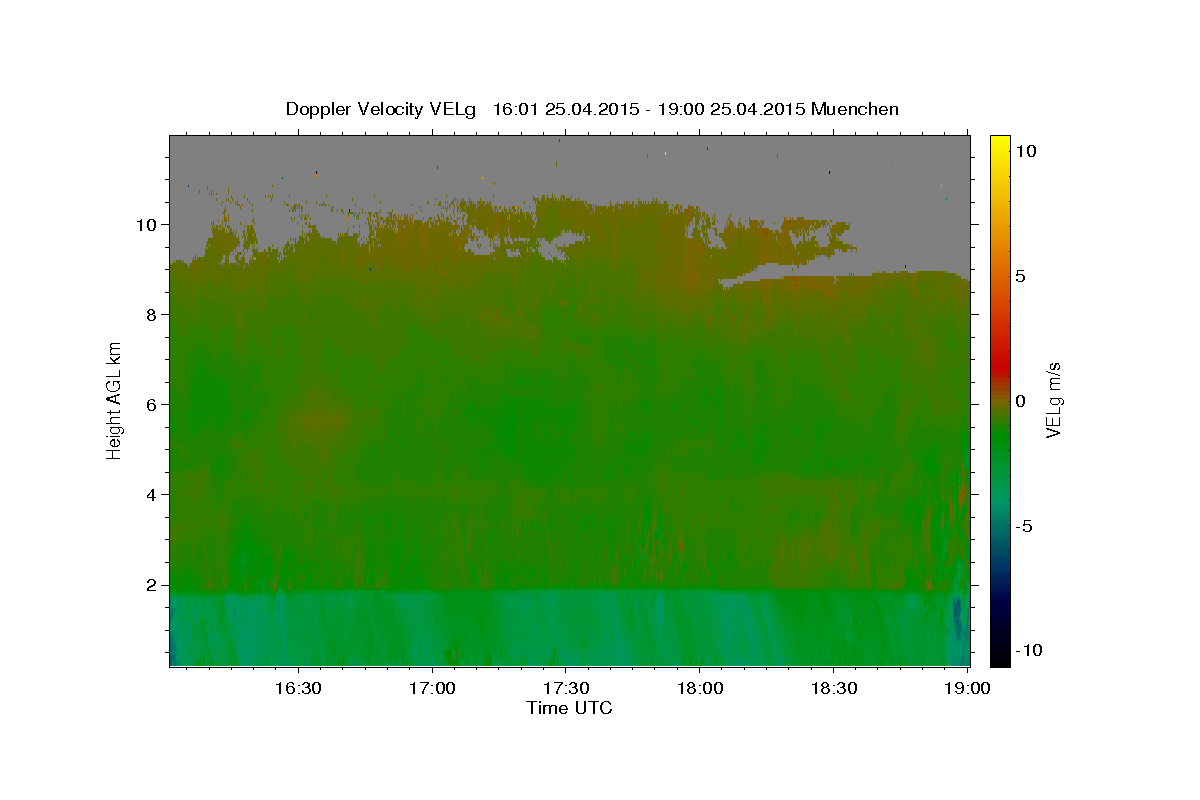Click the height axis label 8
The height and width of the screenshot is (800, 1200).
[x=152, y=314]
